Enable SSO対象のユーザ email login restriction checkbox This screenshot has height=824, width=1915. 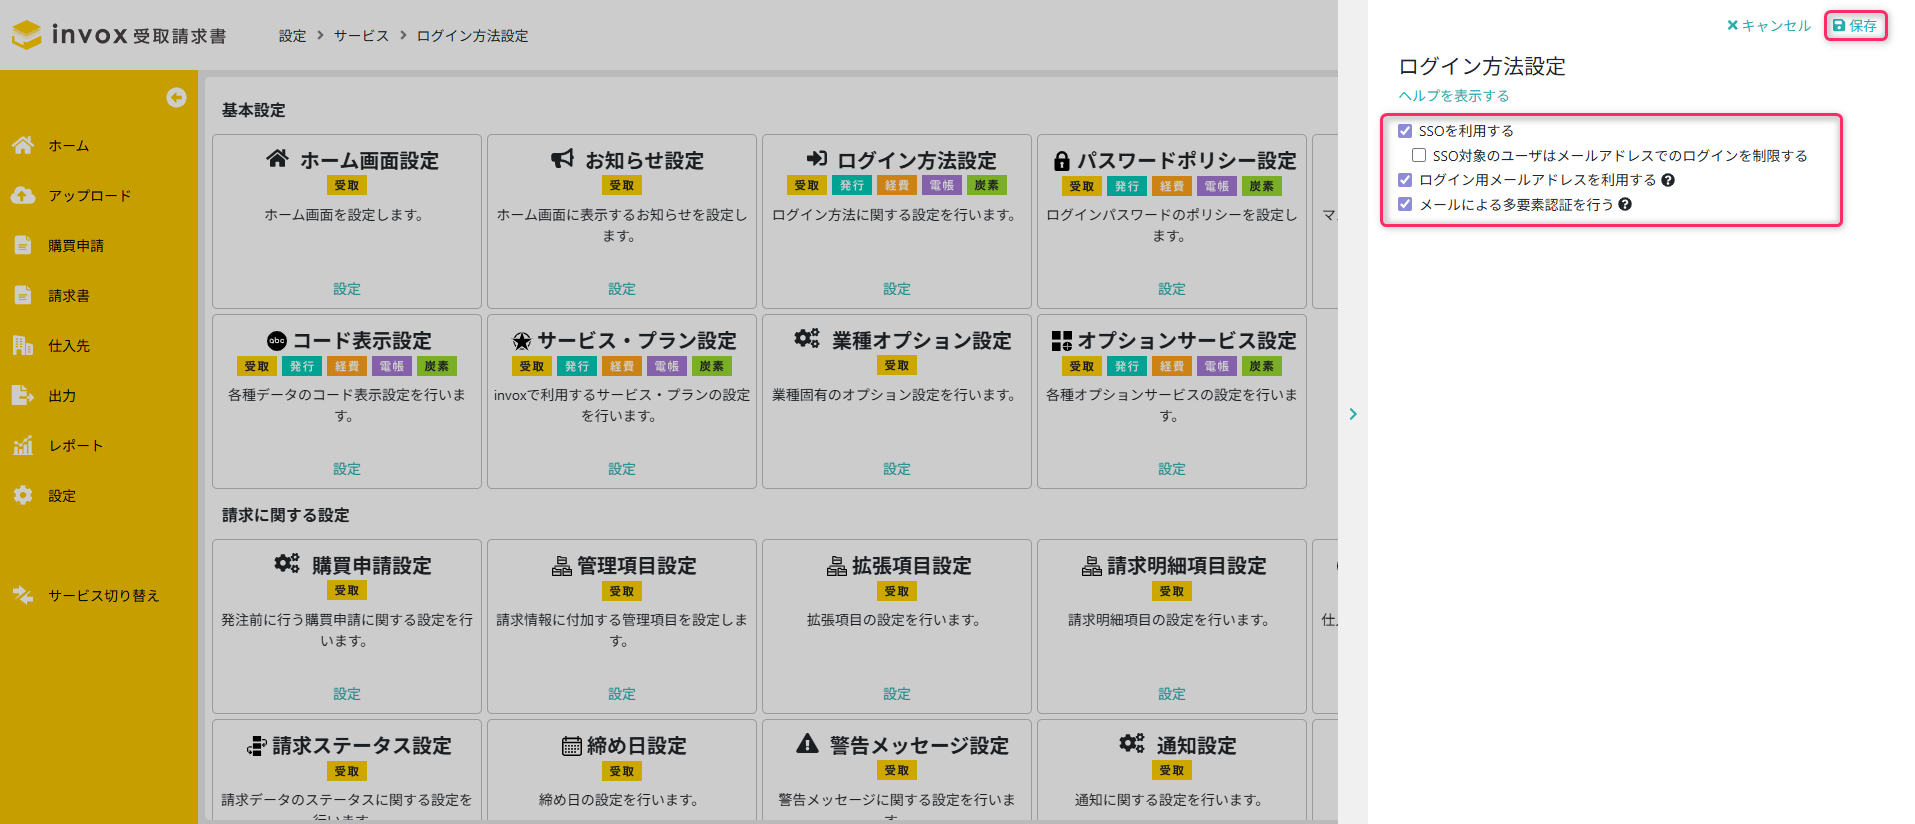(1419, 155)
